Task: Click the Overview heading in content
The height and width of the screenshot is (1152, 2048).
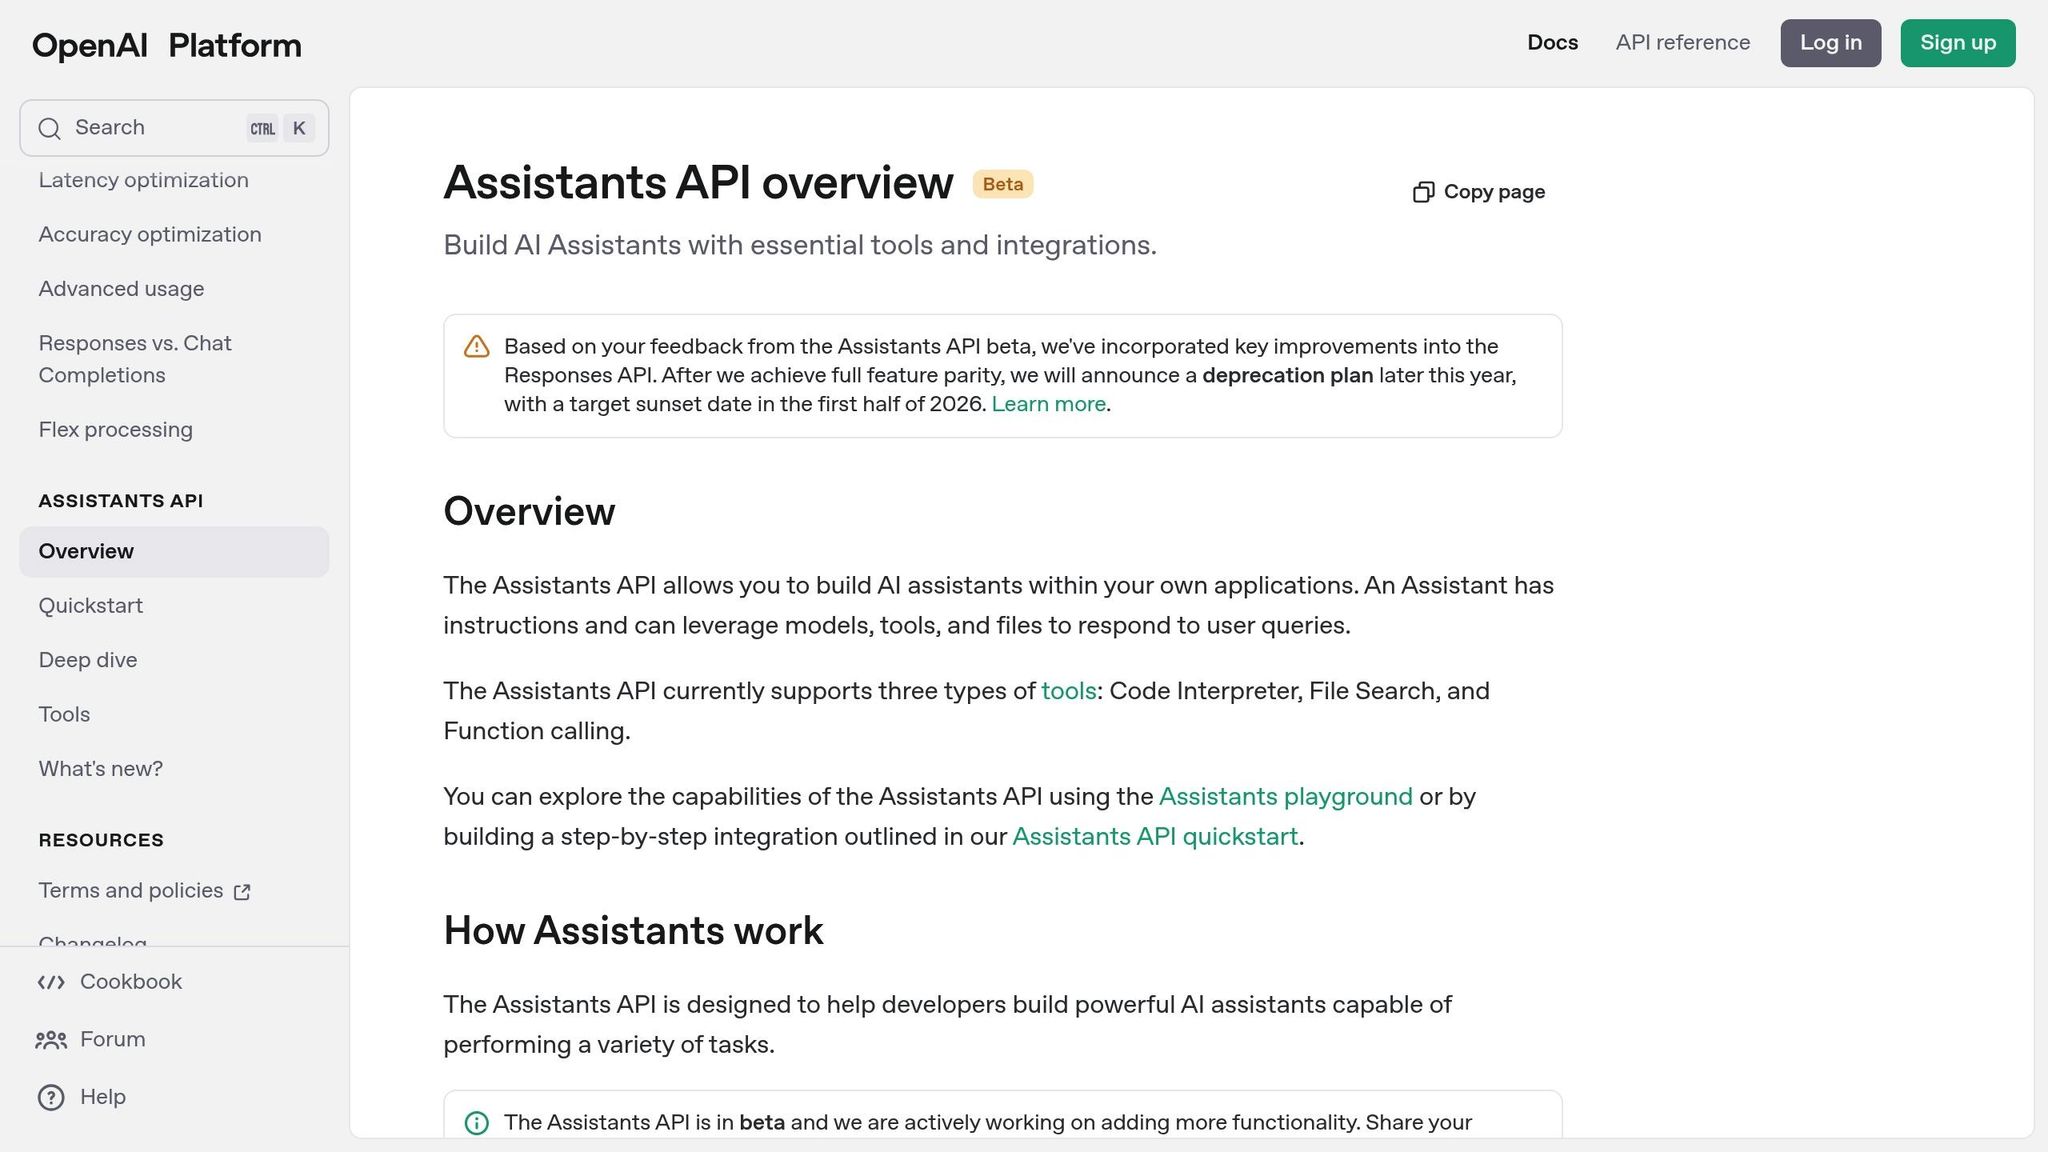Action: click(x=529, y=512)
